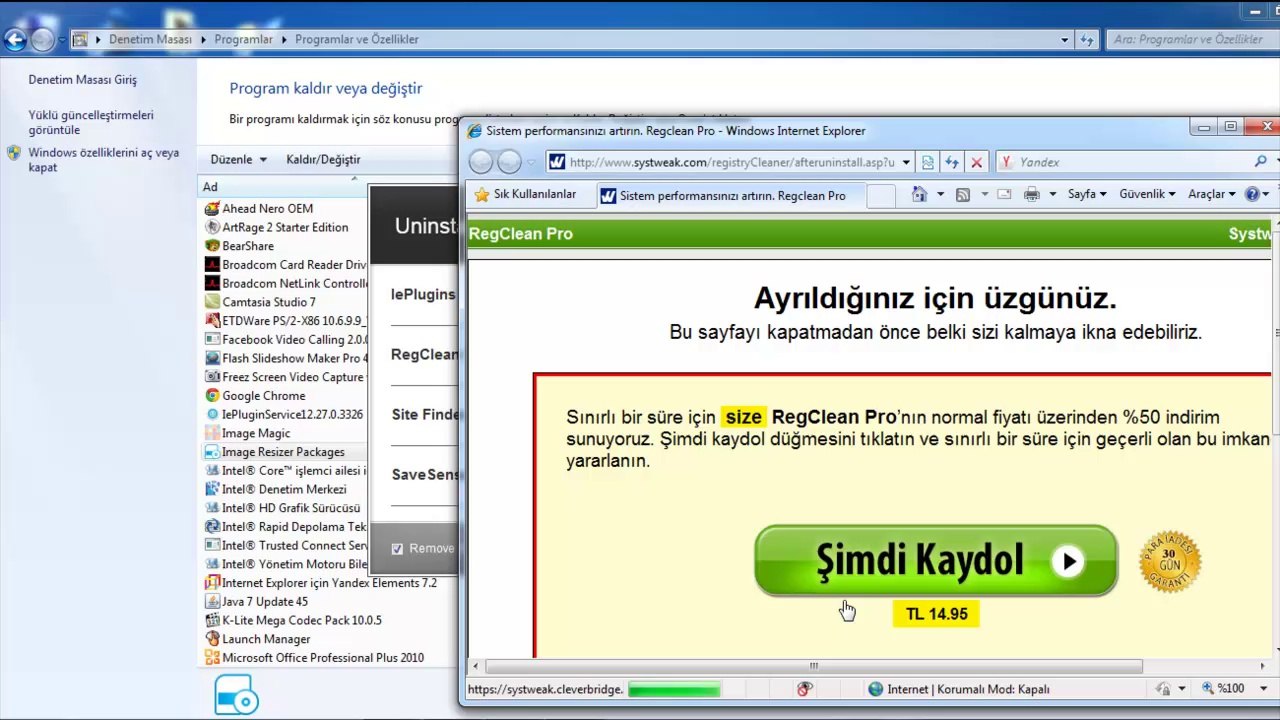This screenshot has width=1280, height=720.
Task: Click the refresh icon in Explorer address bar
Action: click(x=1088, y=40)
